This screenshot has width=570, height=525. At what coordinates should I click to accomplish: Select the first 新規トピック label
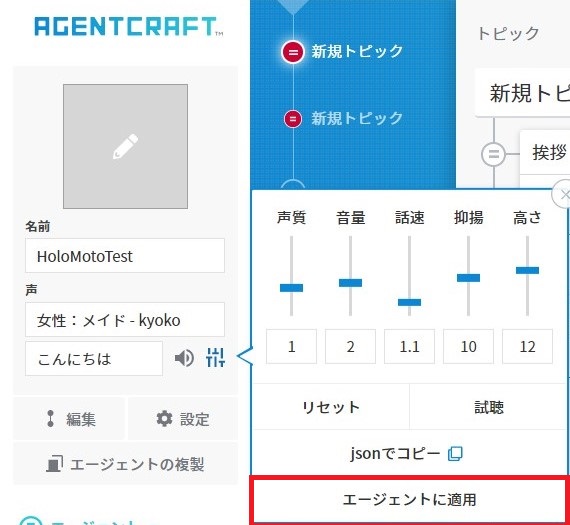point(357,51)
